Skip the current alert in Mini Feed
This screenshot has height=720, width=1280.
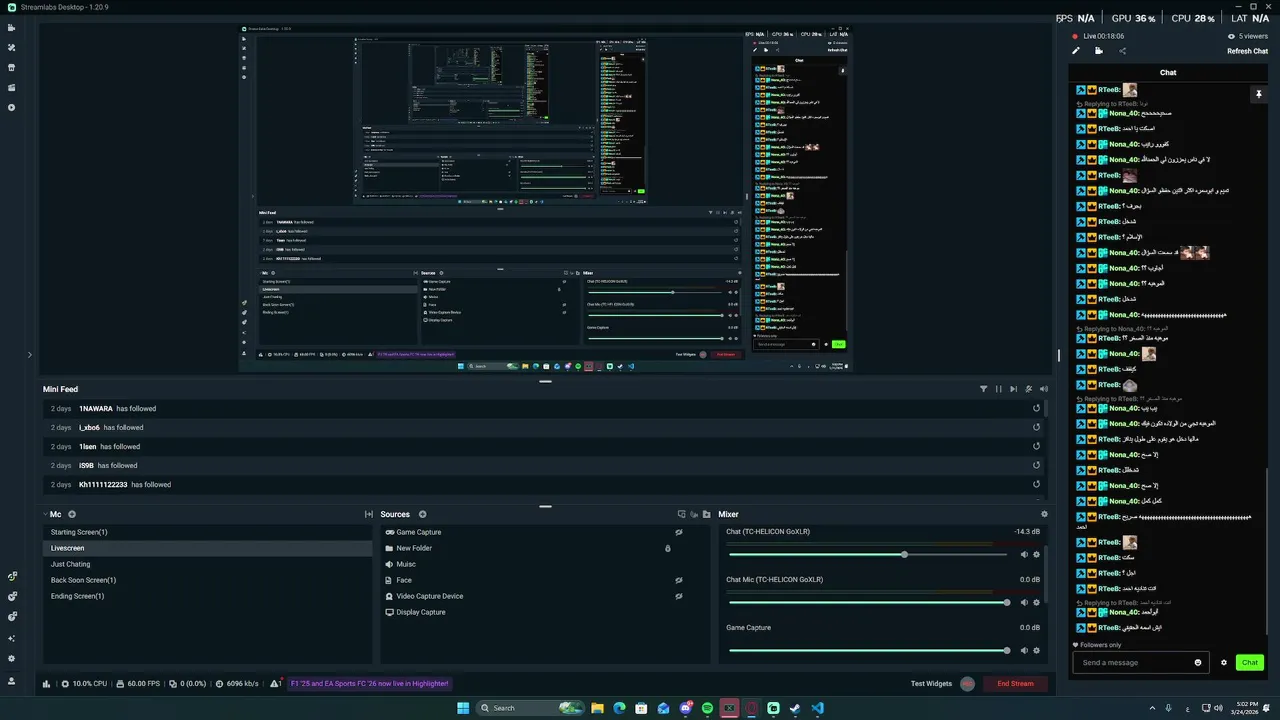click(x=1013, y=389)
